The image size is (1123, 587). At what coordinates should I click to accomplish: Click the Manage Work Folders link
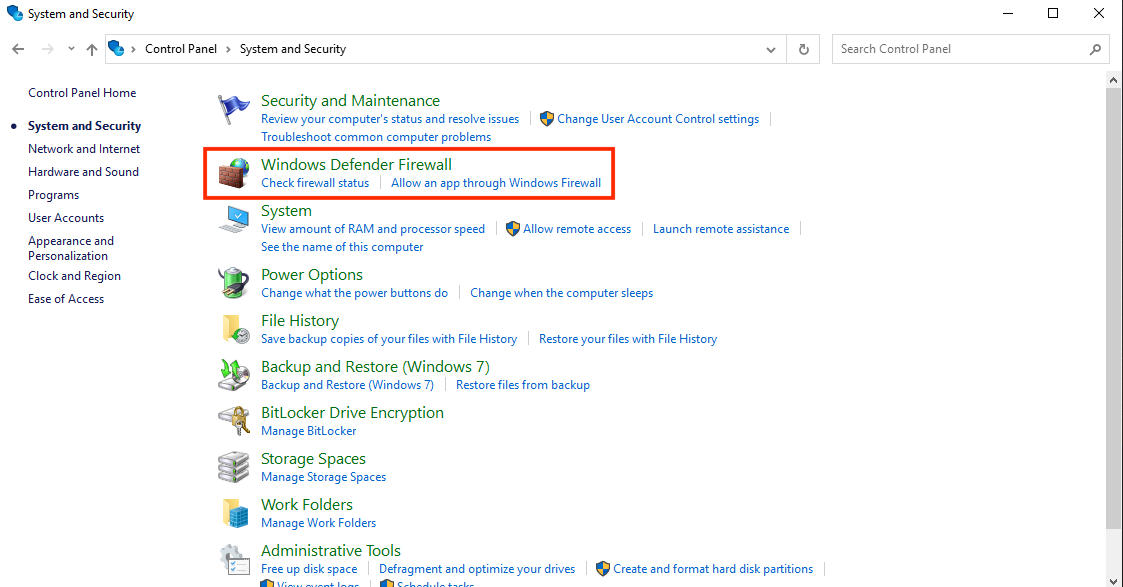pos(318,523)
